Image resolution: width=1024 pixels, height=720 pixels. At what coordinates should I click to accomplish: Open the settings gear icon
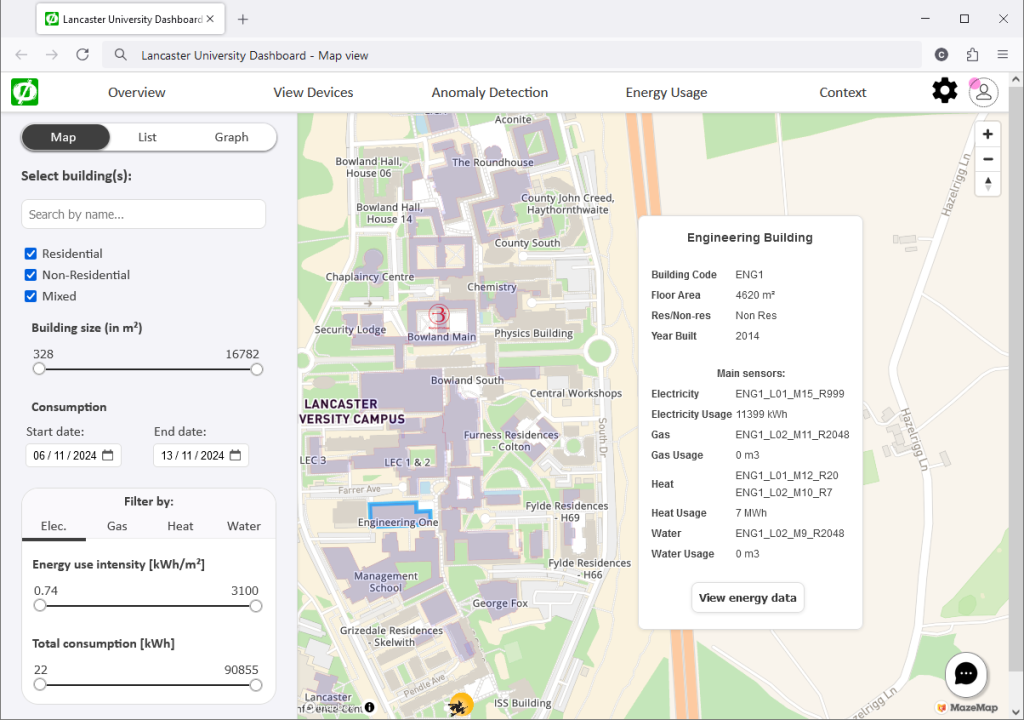[944, 91]
